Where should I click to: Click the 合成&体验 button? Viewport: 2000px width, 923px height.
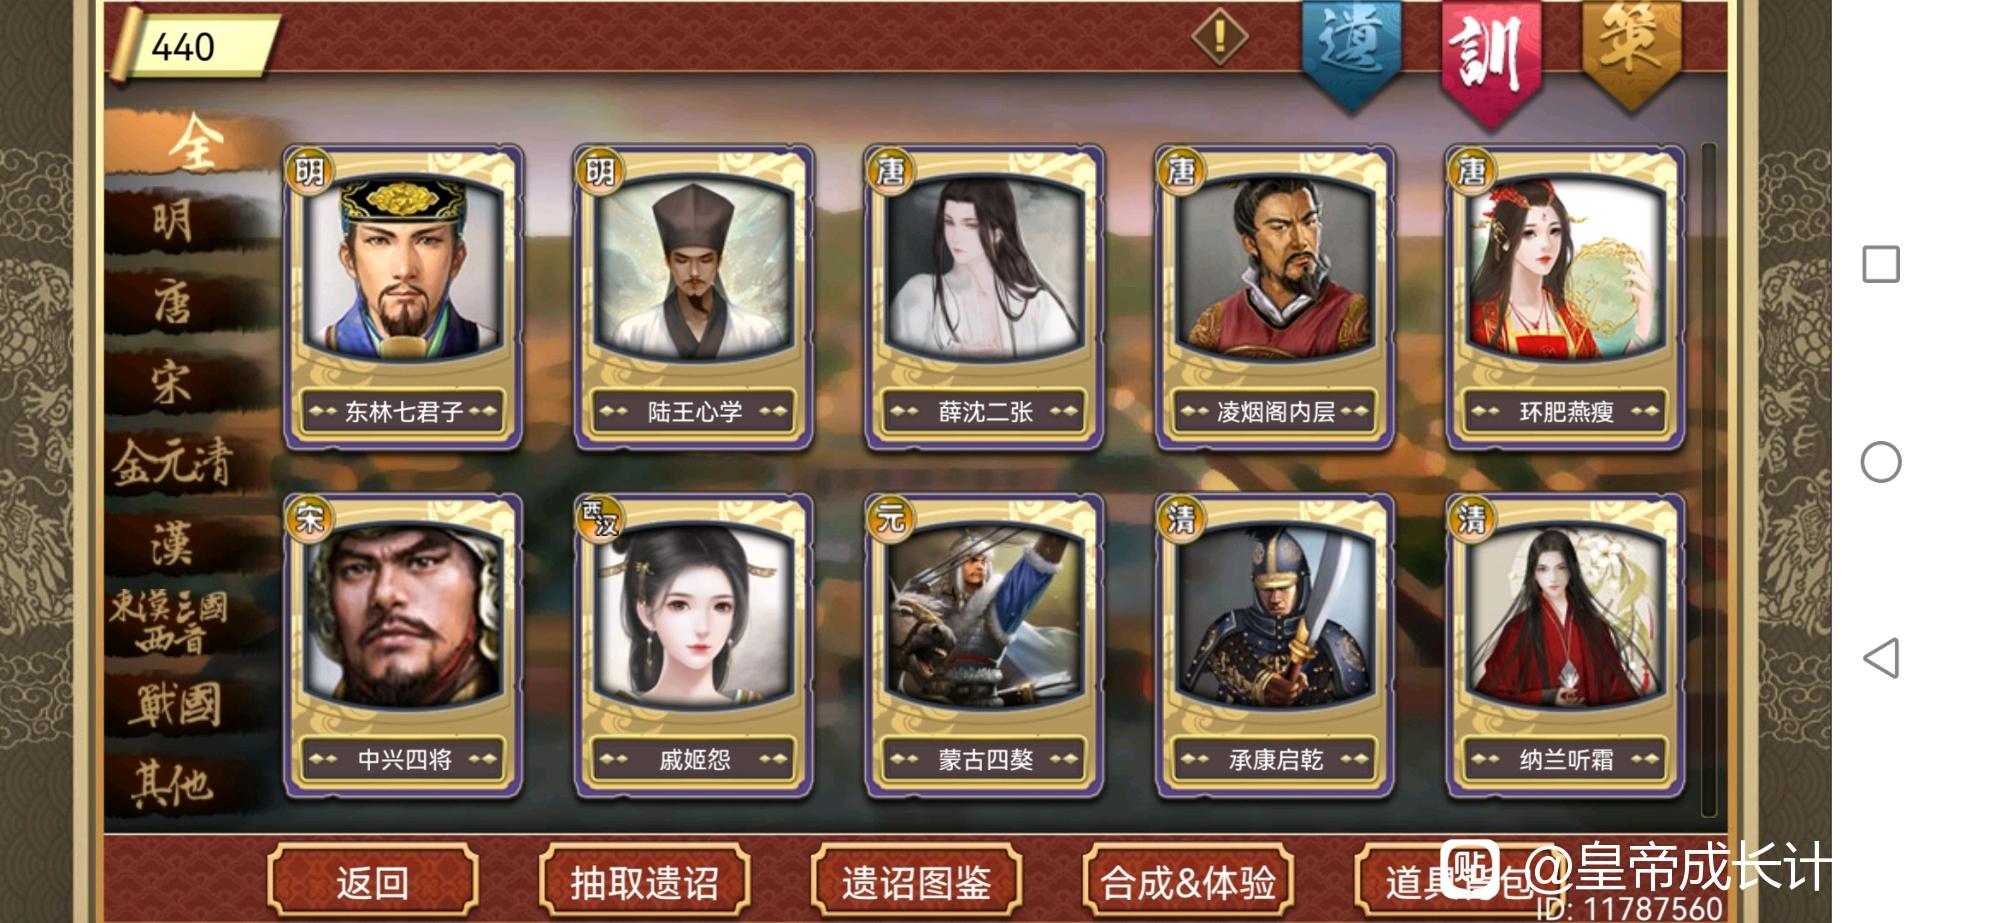click(1188, 882)
